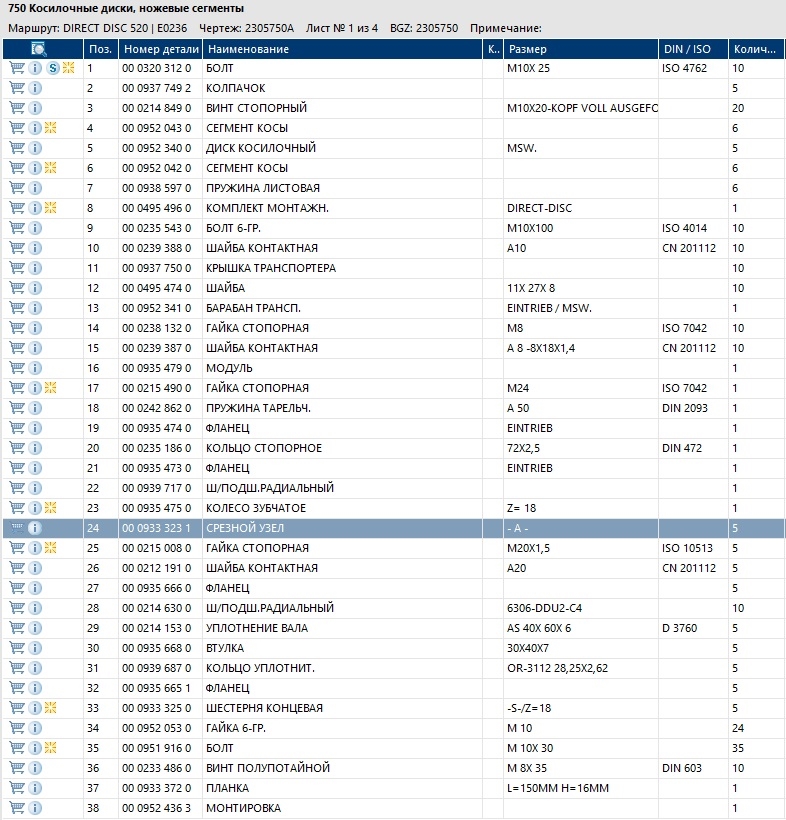This screenshot has height=820, width=786.
Task: Open info icon for СРЕЗНОЙ УЗЕЛ
Action: (x=35, y=528)
